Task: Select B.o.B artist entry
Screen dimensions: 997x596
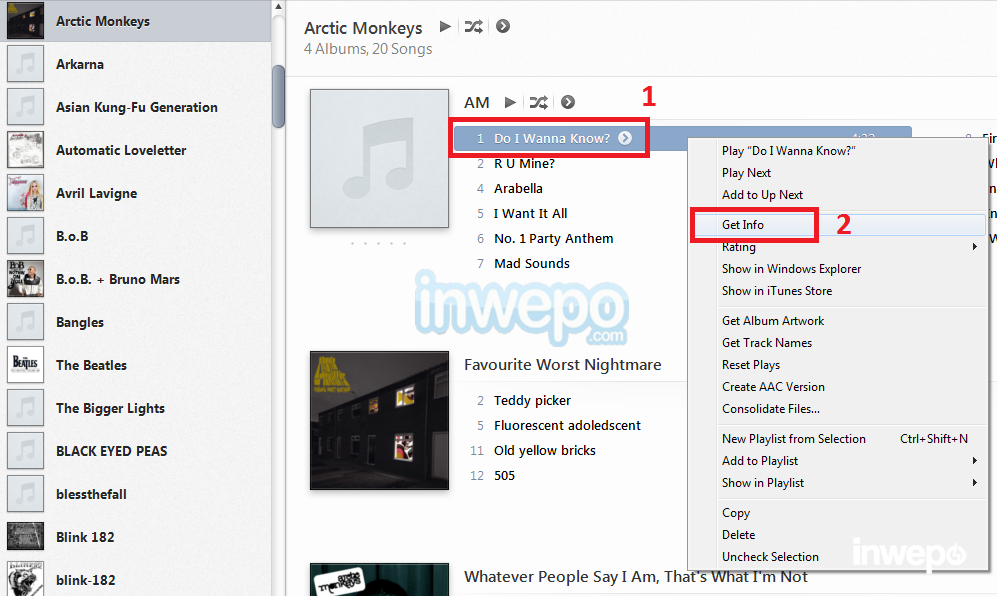Action: 135,236
